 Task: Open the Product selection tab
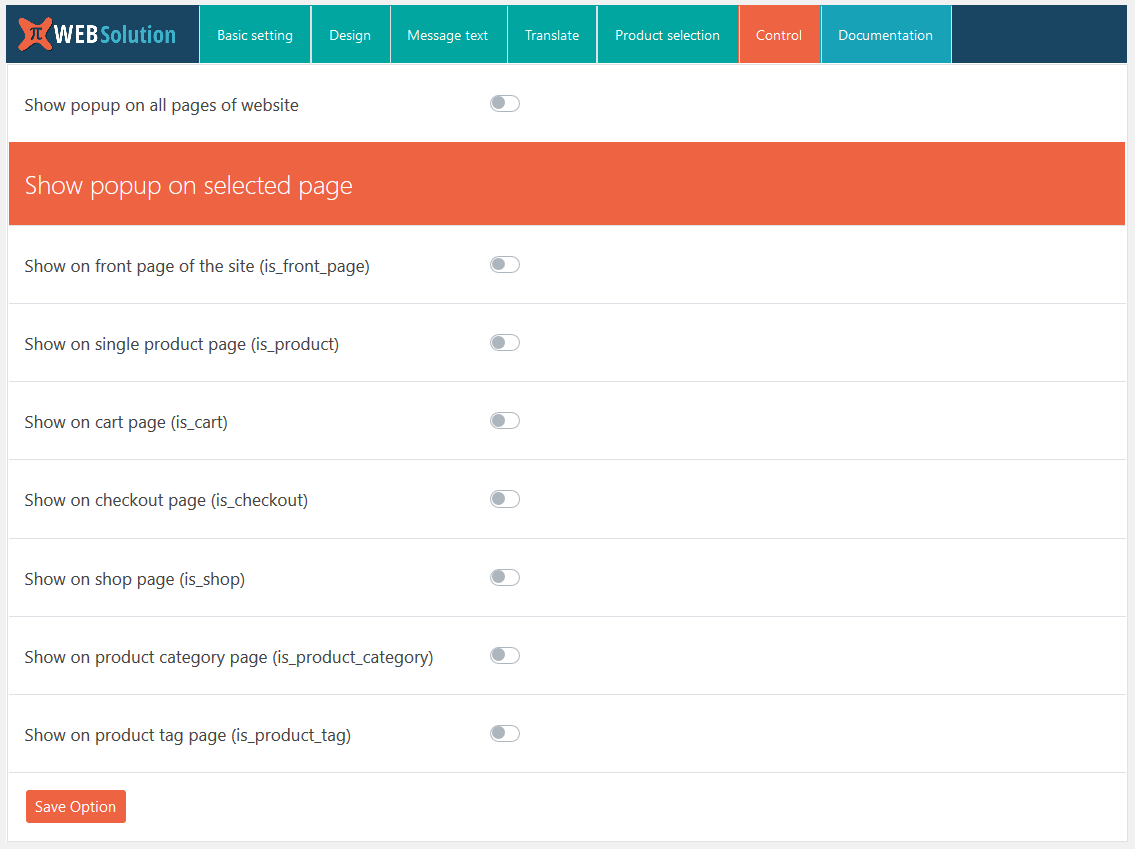tap(667, 34)
